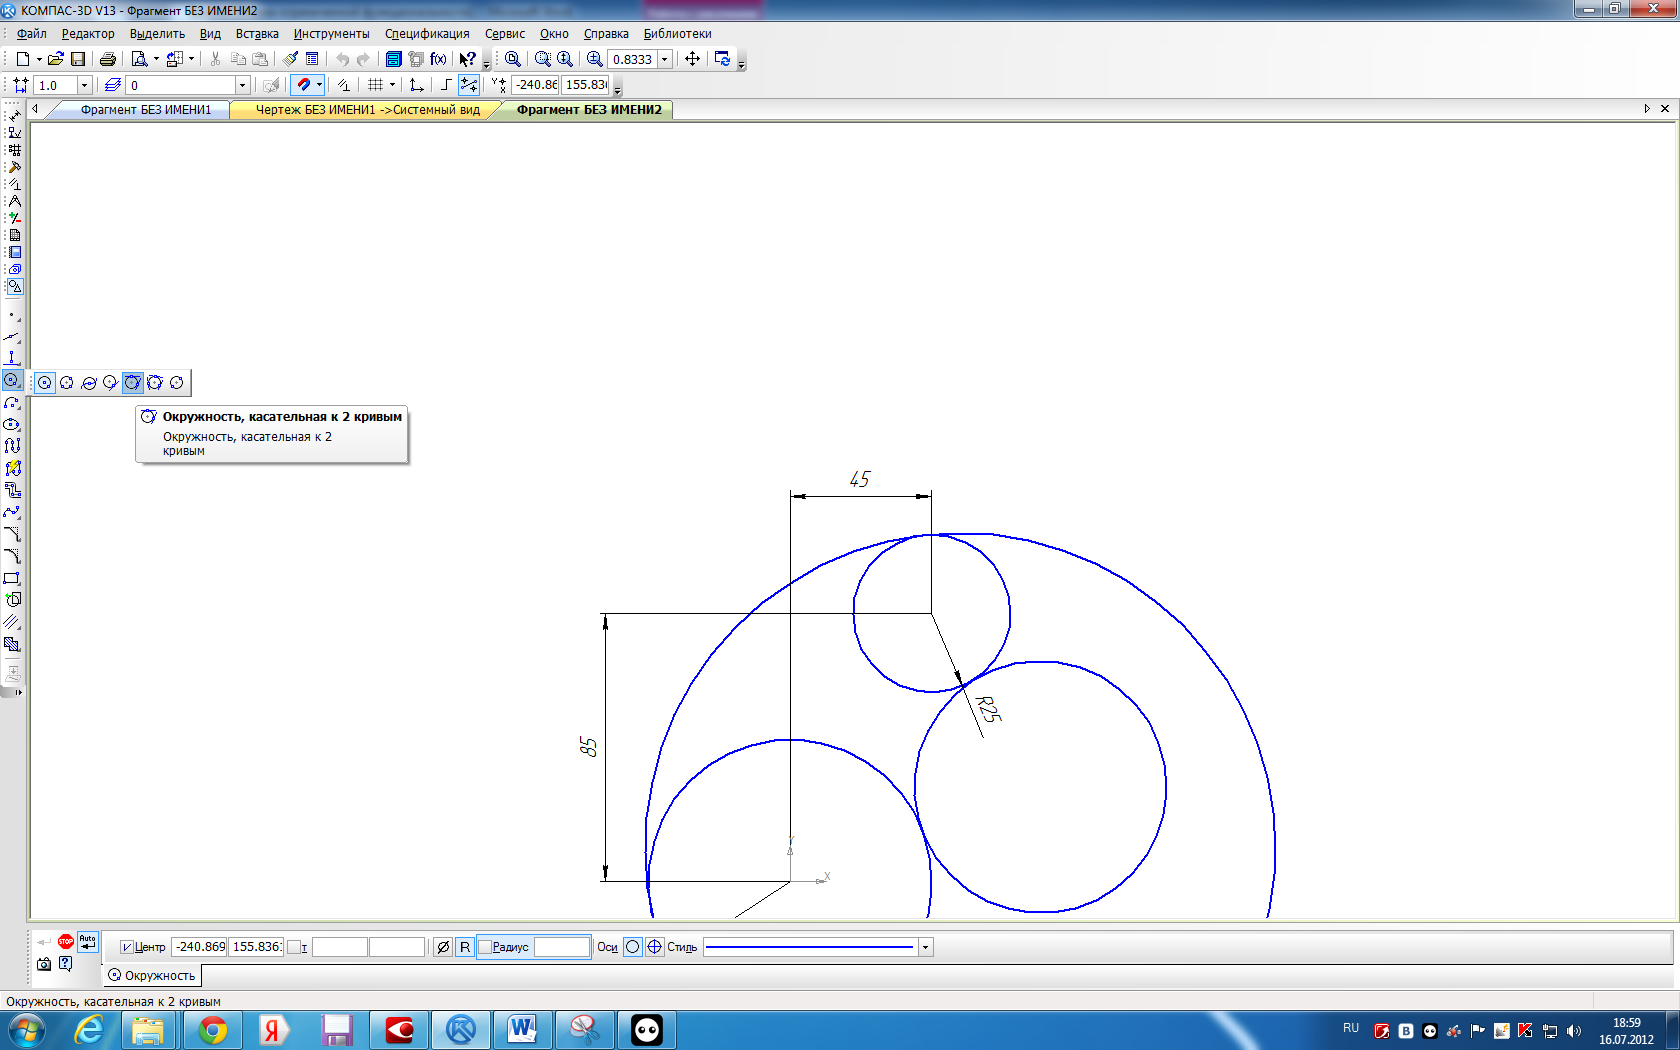Select the rectangle drawing tool
The height and width of the screenshot is (1050, 1680).
[12, 578]
